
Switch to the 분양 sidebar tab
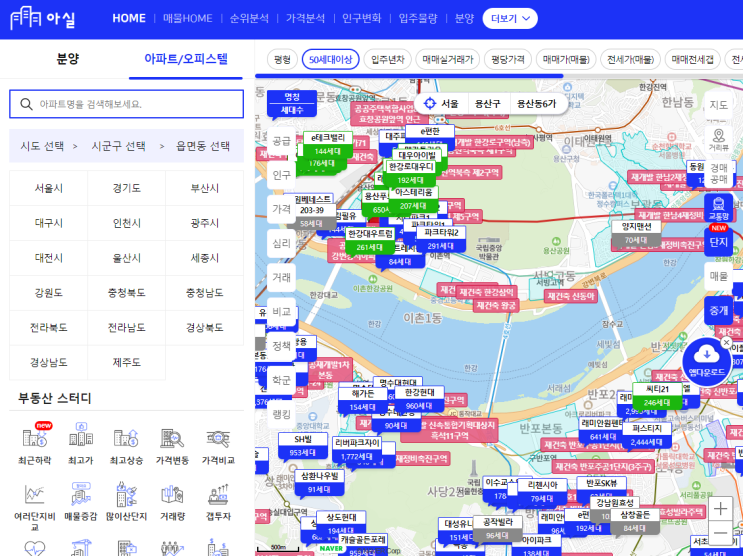pos(68,59)
